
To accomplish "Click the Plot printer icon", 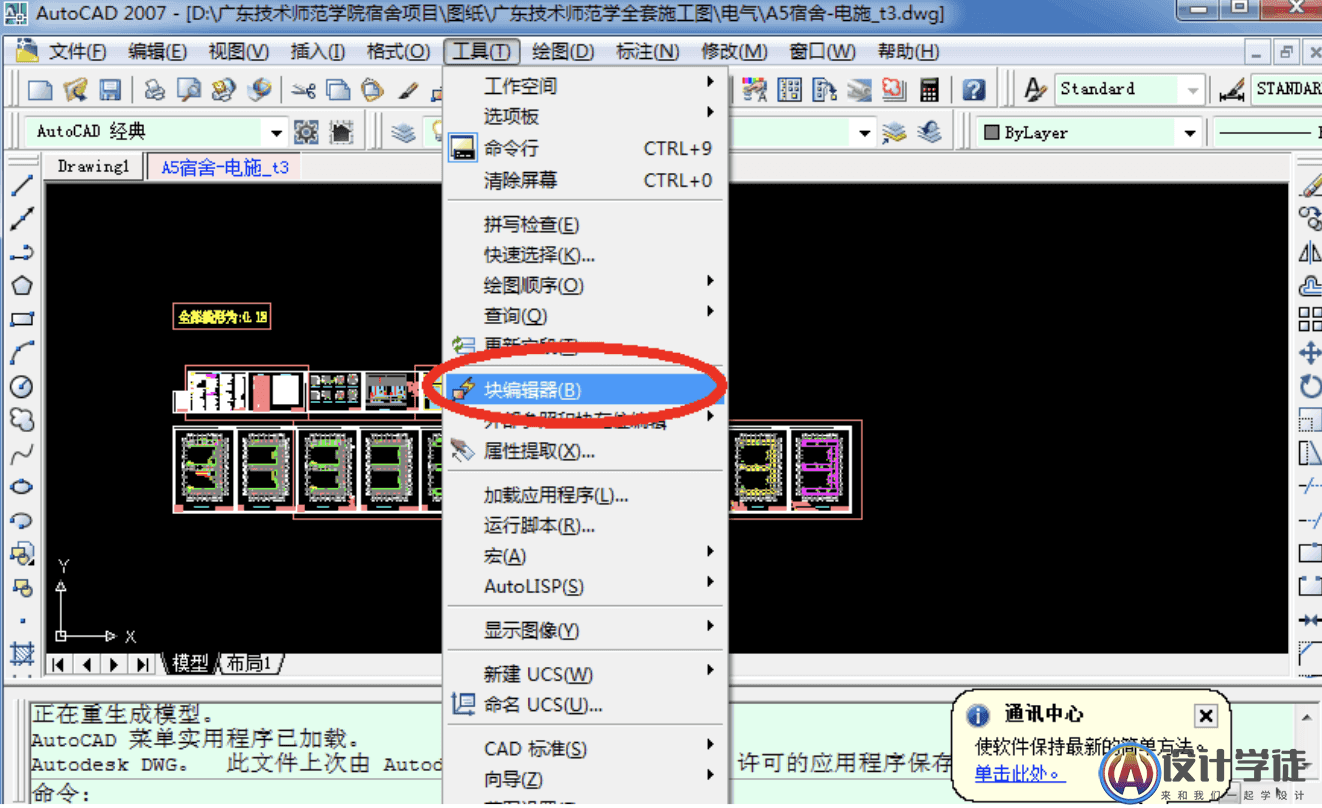I will (154, 90).
